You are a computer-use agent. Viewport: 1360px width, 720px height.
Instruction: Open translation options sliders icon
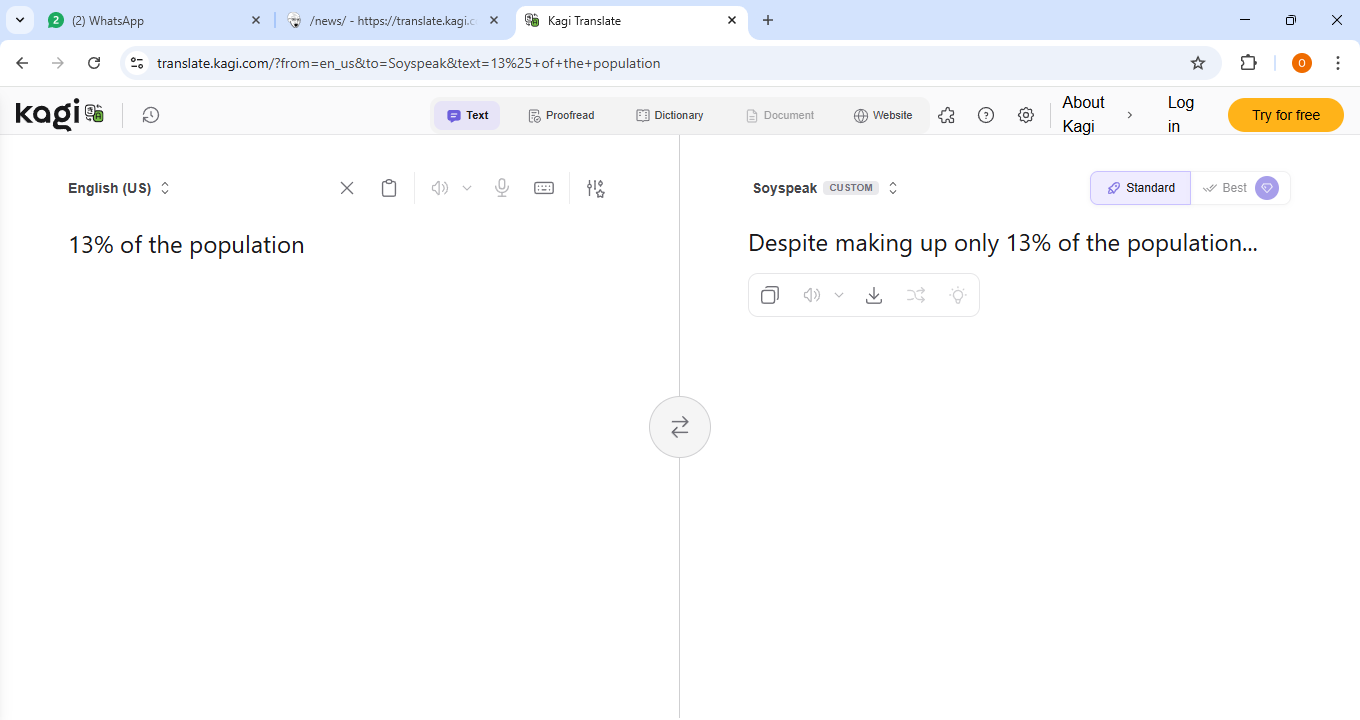tap(596, 188)
